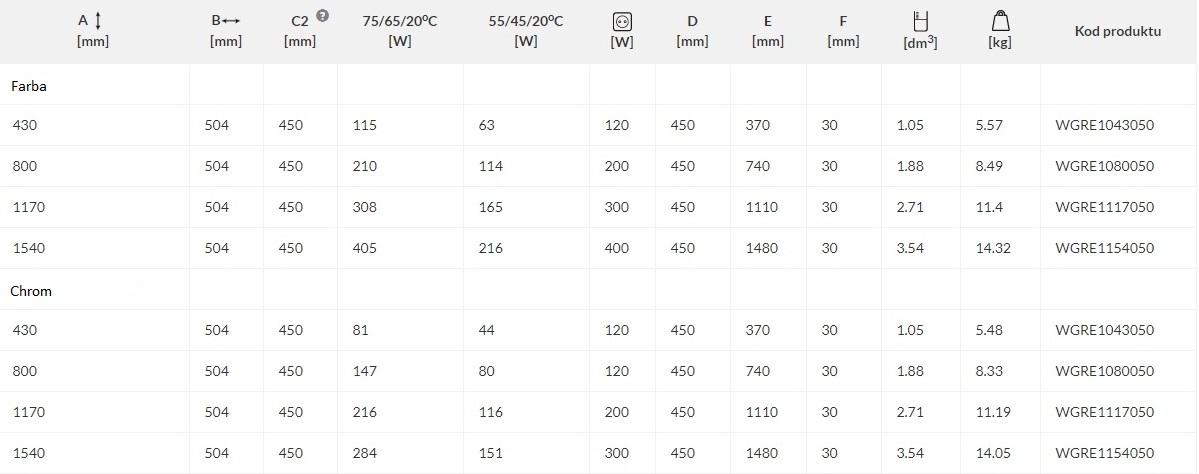Click the 405 W output value
Screen dimensions: 1199x474
[x=365, y=248]
